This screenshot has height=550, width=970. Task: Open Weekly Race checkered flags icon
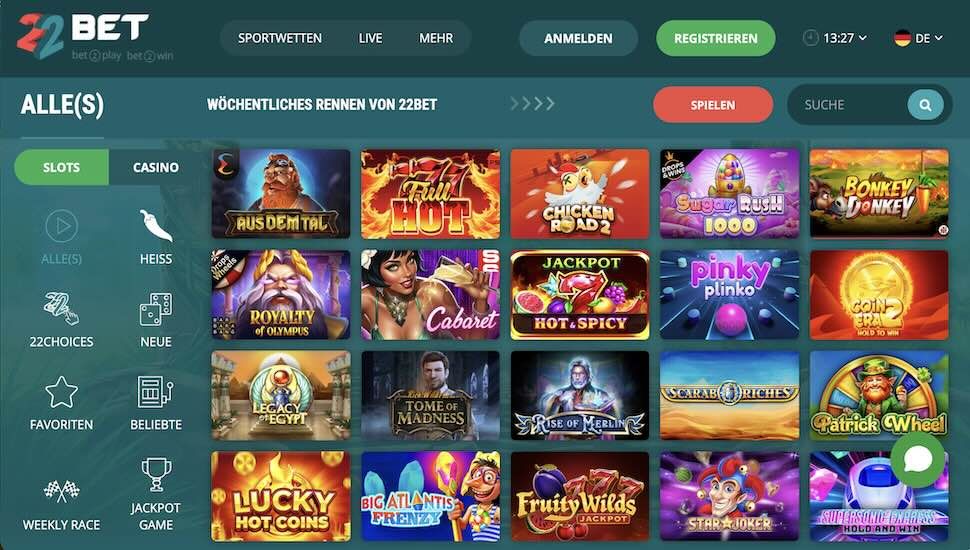(61, 491)
